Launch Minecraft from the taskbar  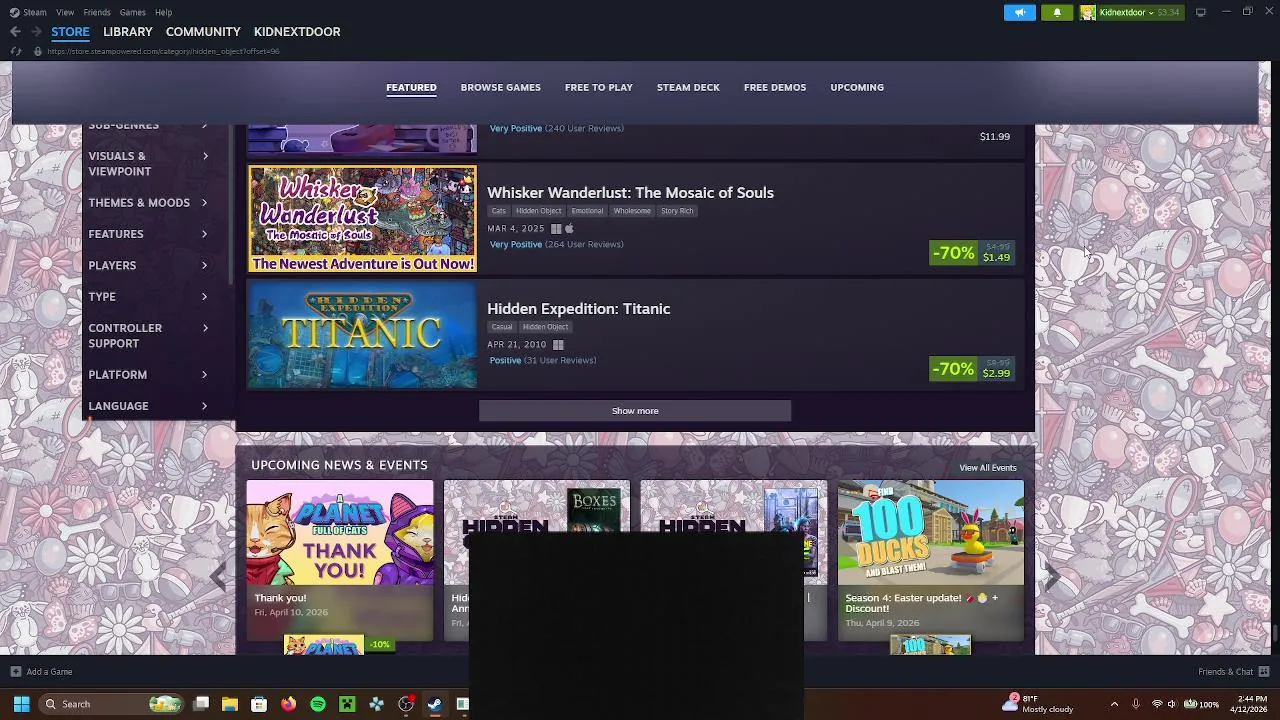pos(347,704)
